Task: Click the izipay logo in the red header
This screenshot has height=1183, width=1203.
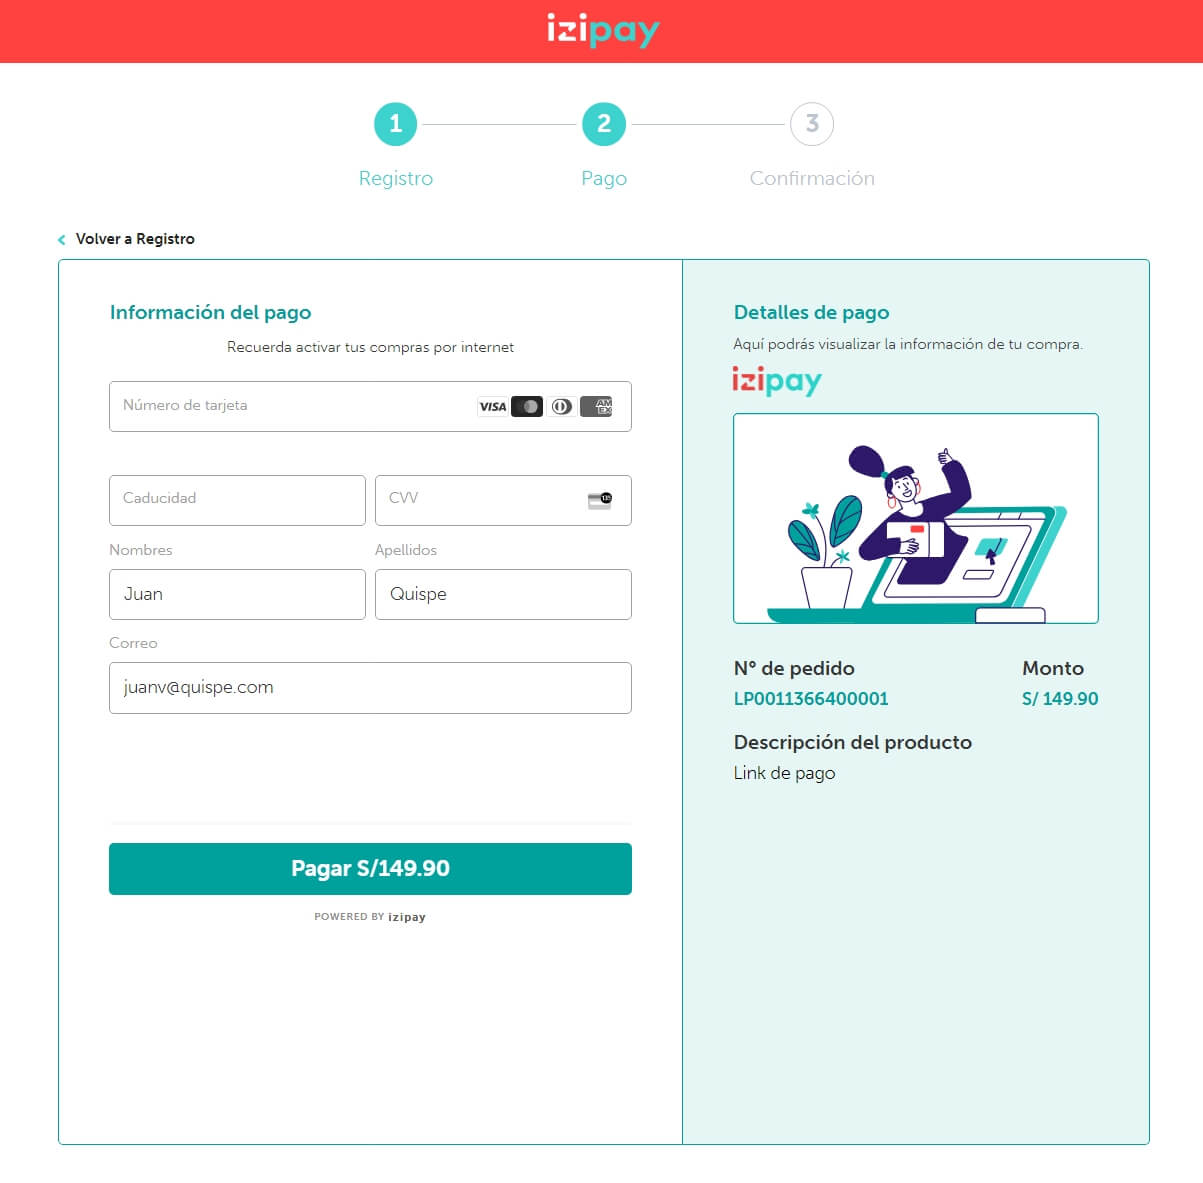Action: pos(603,30)
